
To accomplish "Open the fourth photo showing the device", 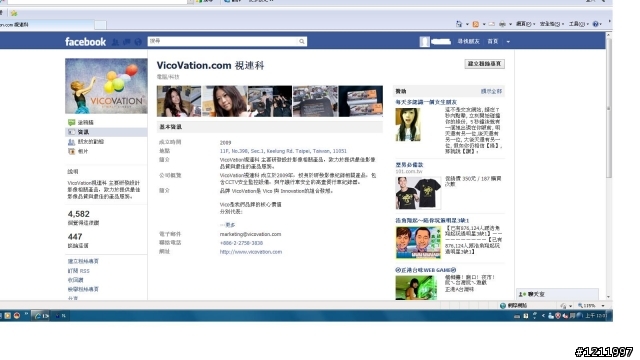I will point(316,101).
